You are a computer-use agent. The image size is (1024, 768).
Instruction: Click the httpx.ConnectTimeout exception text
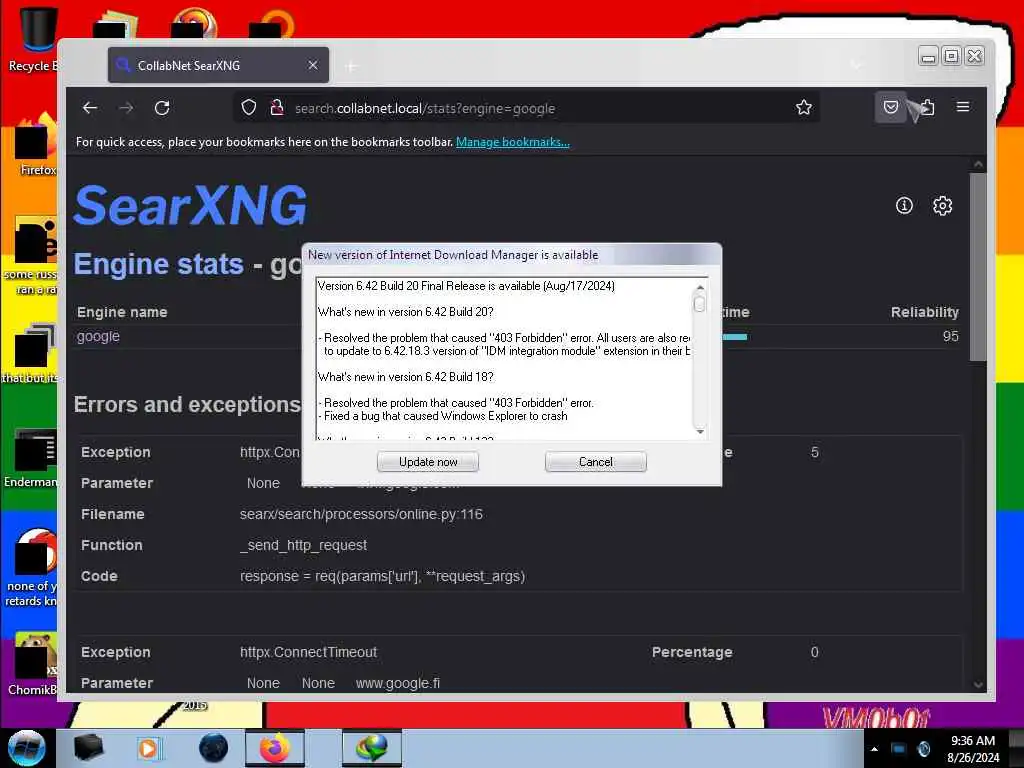(x=308, y=652)
